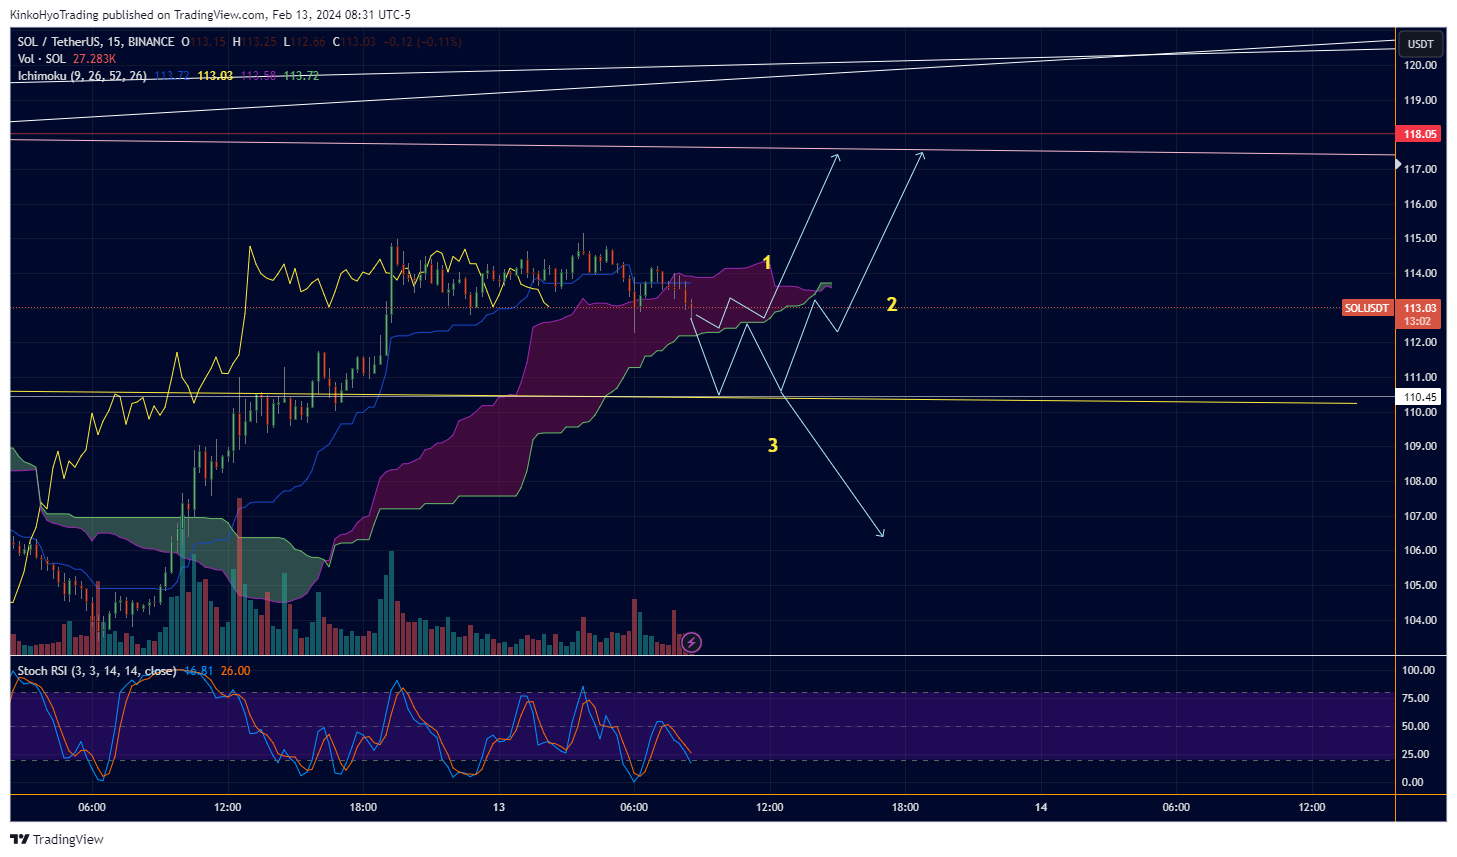Click the countdown 13:02 under price tag
This screenshot has height=857, width=1457.
1417,321
